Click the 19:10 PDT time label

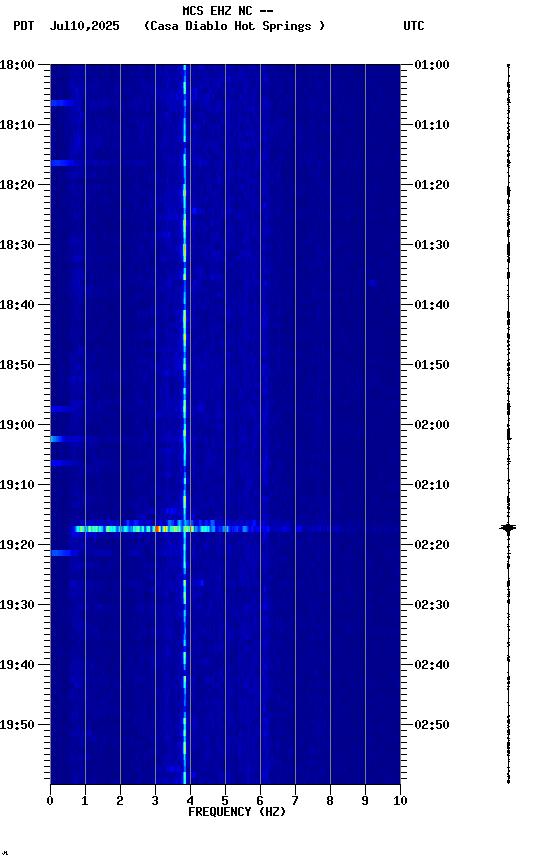click(x=17, y=485)
